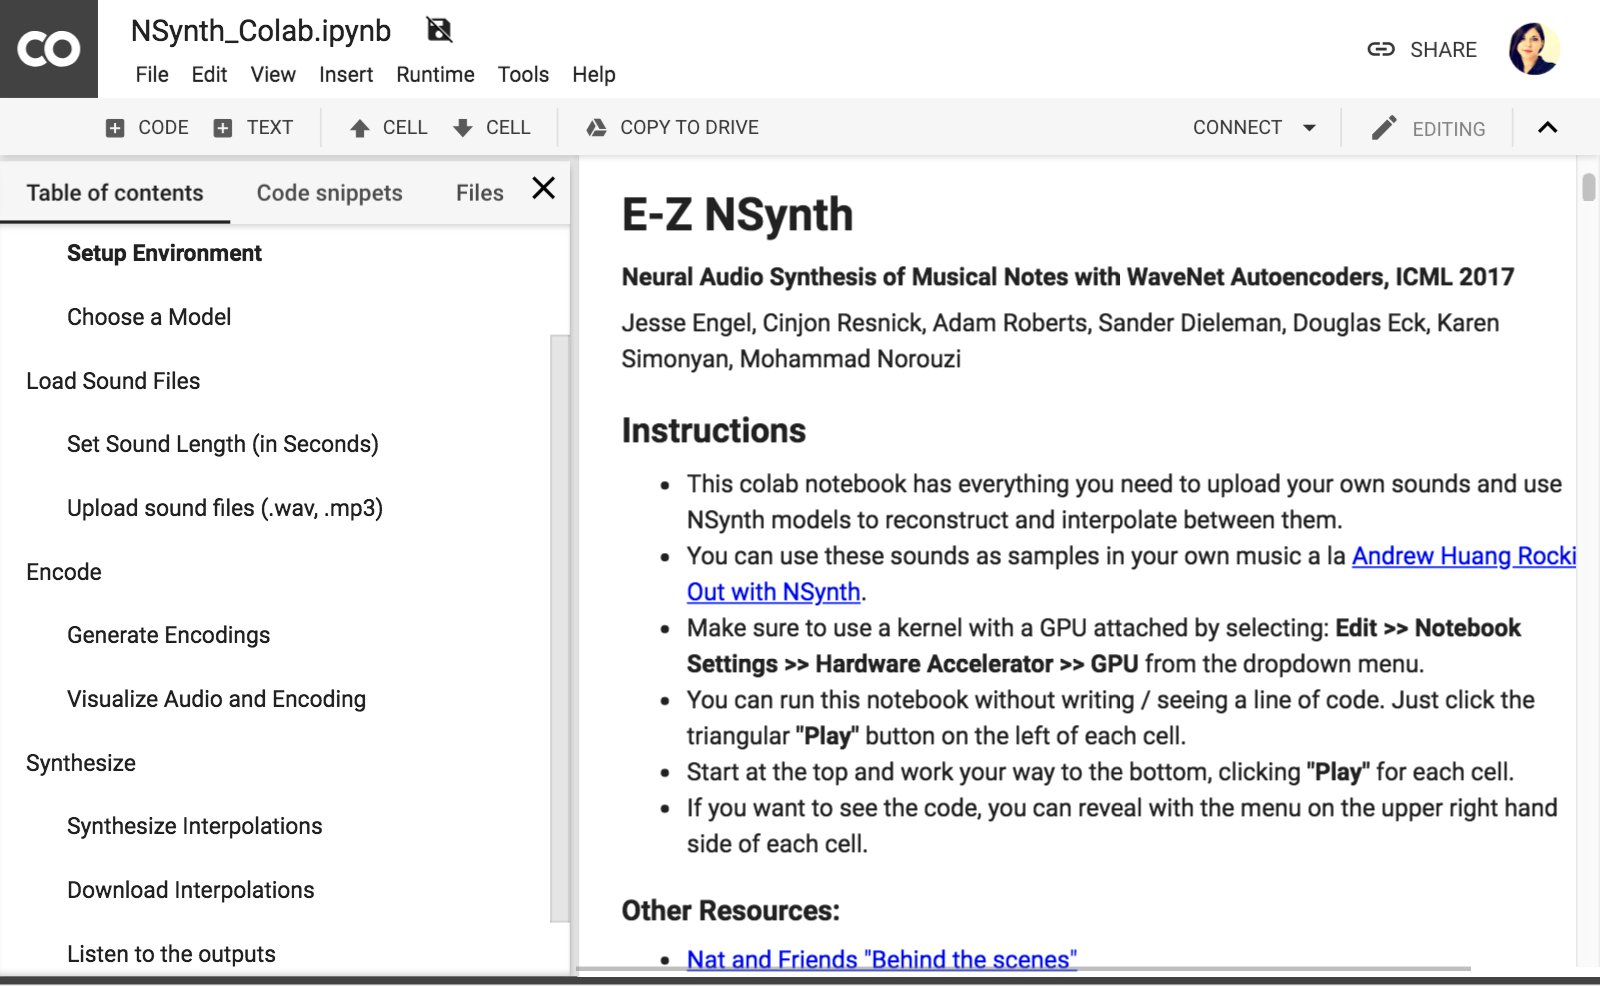Image resolution: width=1600 pixels, height=986 pixels.
Task: Switch to the Code snippets tab
Action: pos(330,193)
